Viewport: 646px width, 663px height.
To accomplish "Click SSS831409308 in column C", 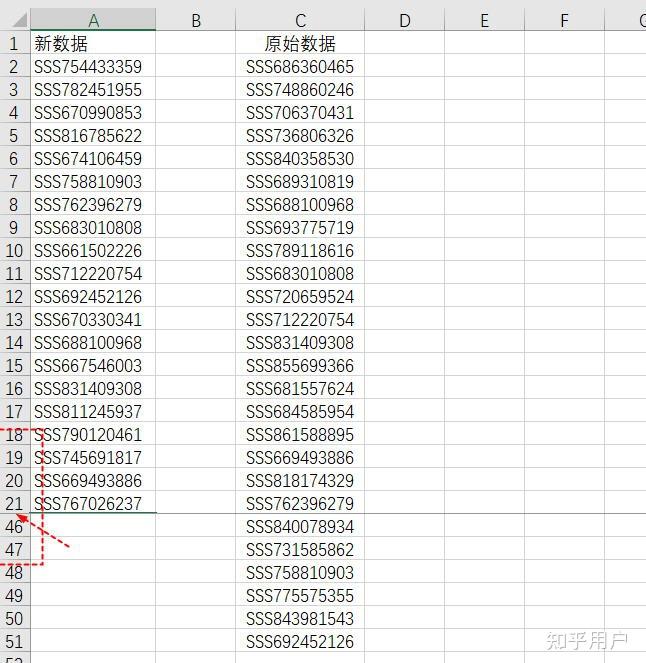I will point(300,342).
